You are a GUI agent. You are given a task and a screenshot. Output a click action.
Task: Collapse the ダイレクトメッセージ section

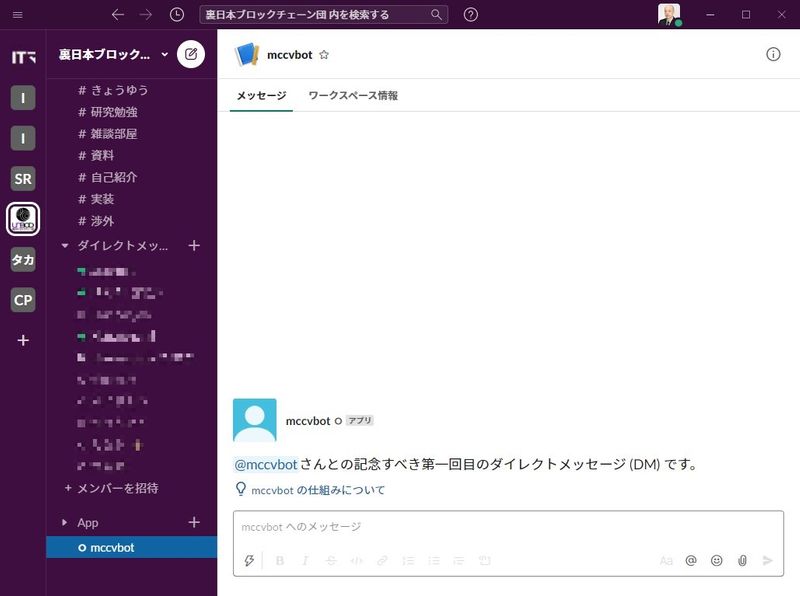[66, 245]
